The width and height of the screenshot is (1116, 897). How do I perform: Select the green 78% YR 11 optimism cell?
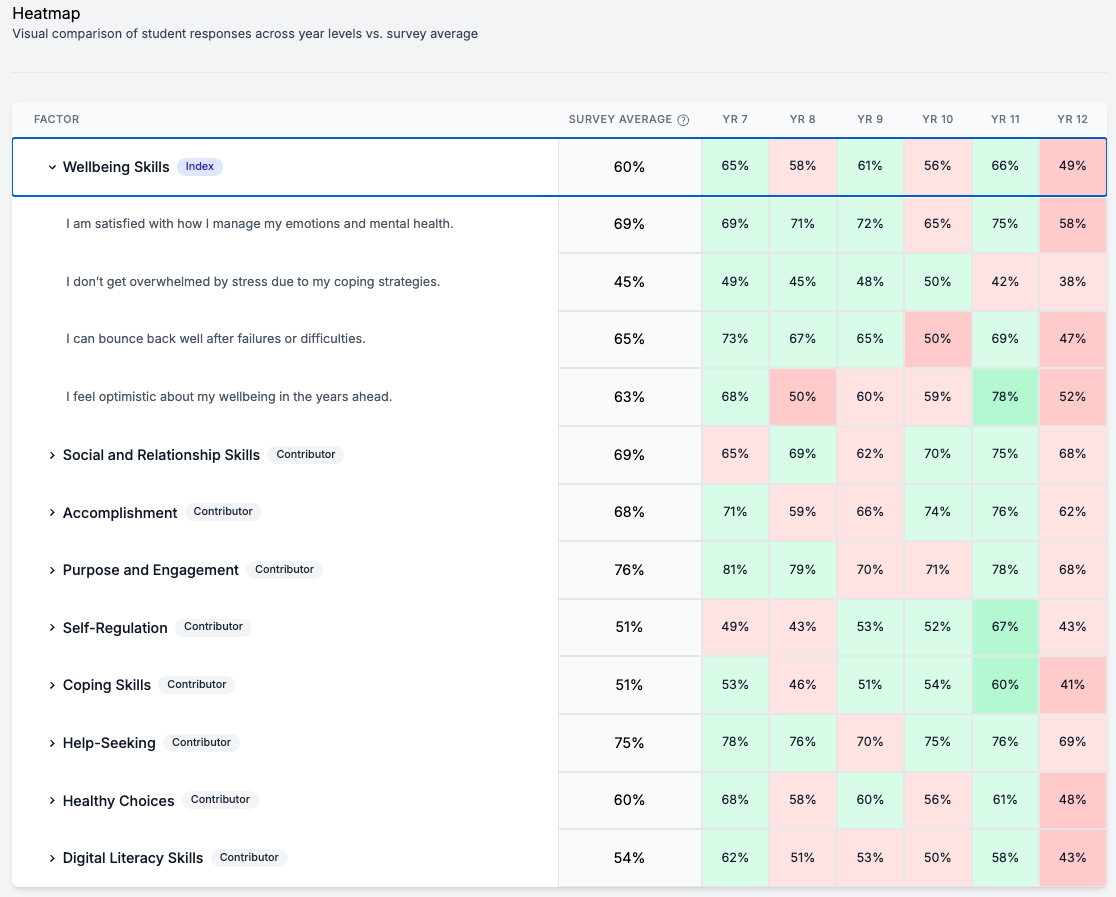pos(1005,397)
